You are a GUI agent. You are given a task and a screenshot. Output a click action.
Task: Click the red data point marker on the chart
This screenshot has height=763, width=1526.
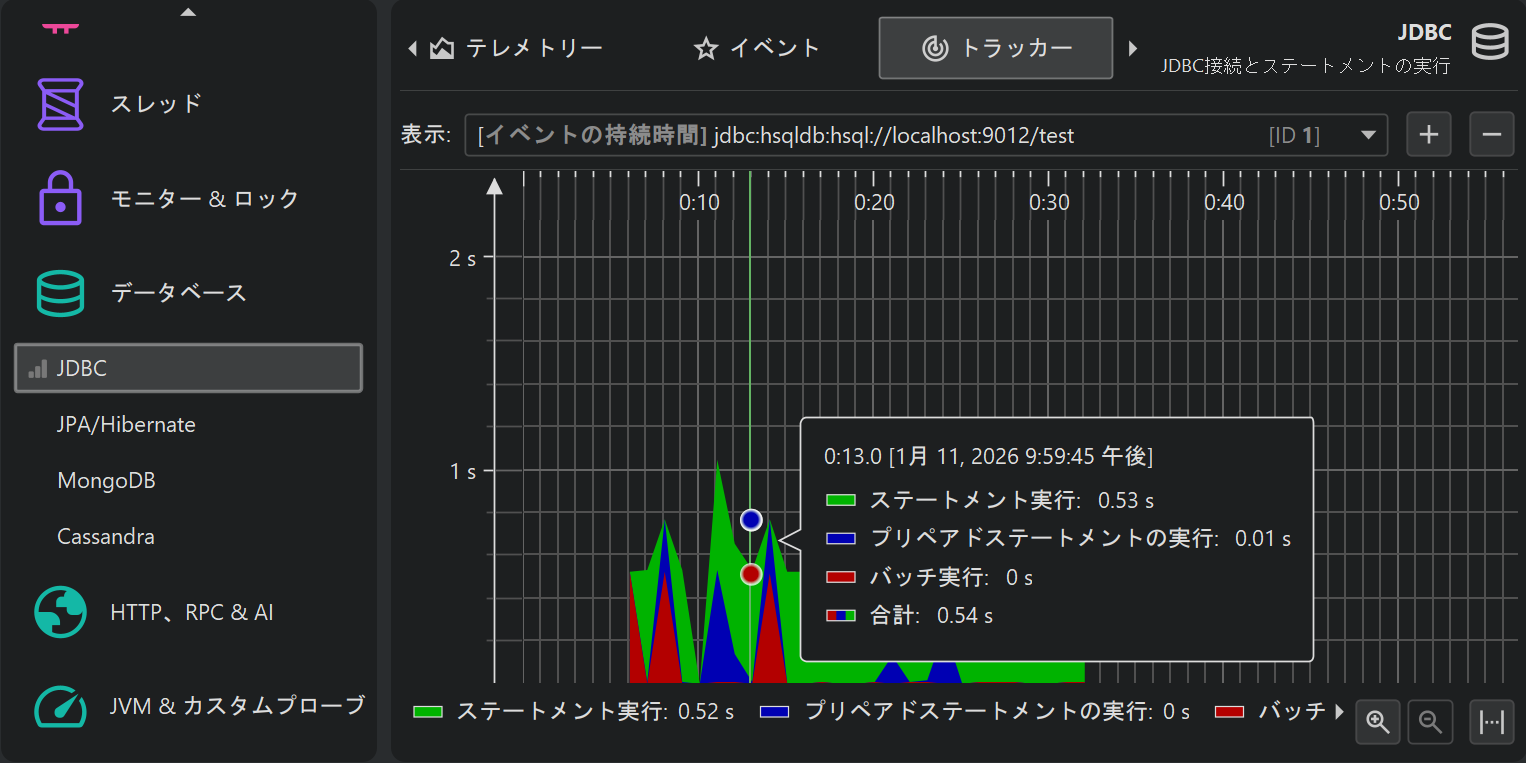pos(751,574)
